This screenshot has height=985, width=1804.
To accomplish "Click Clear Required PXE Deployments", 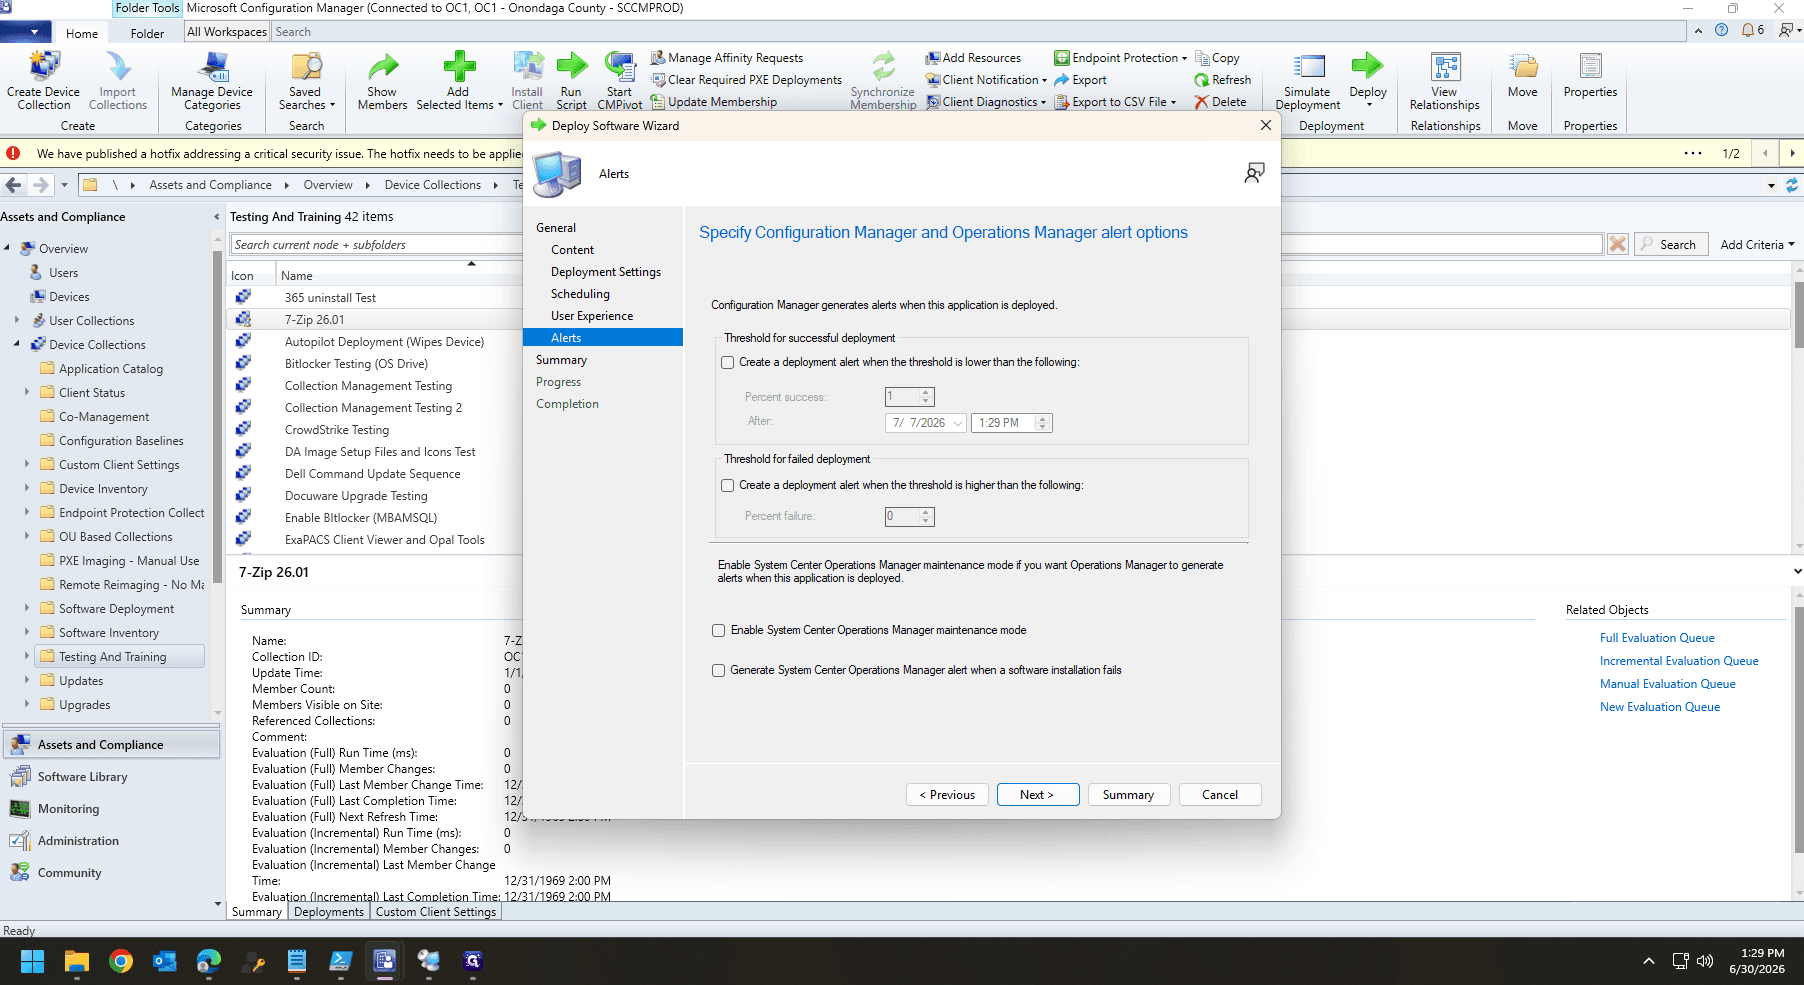I will point(747,80).
